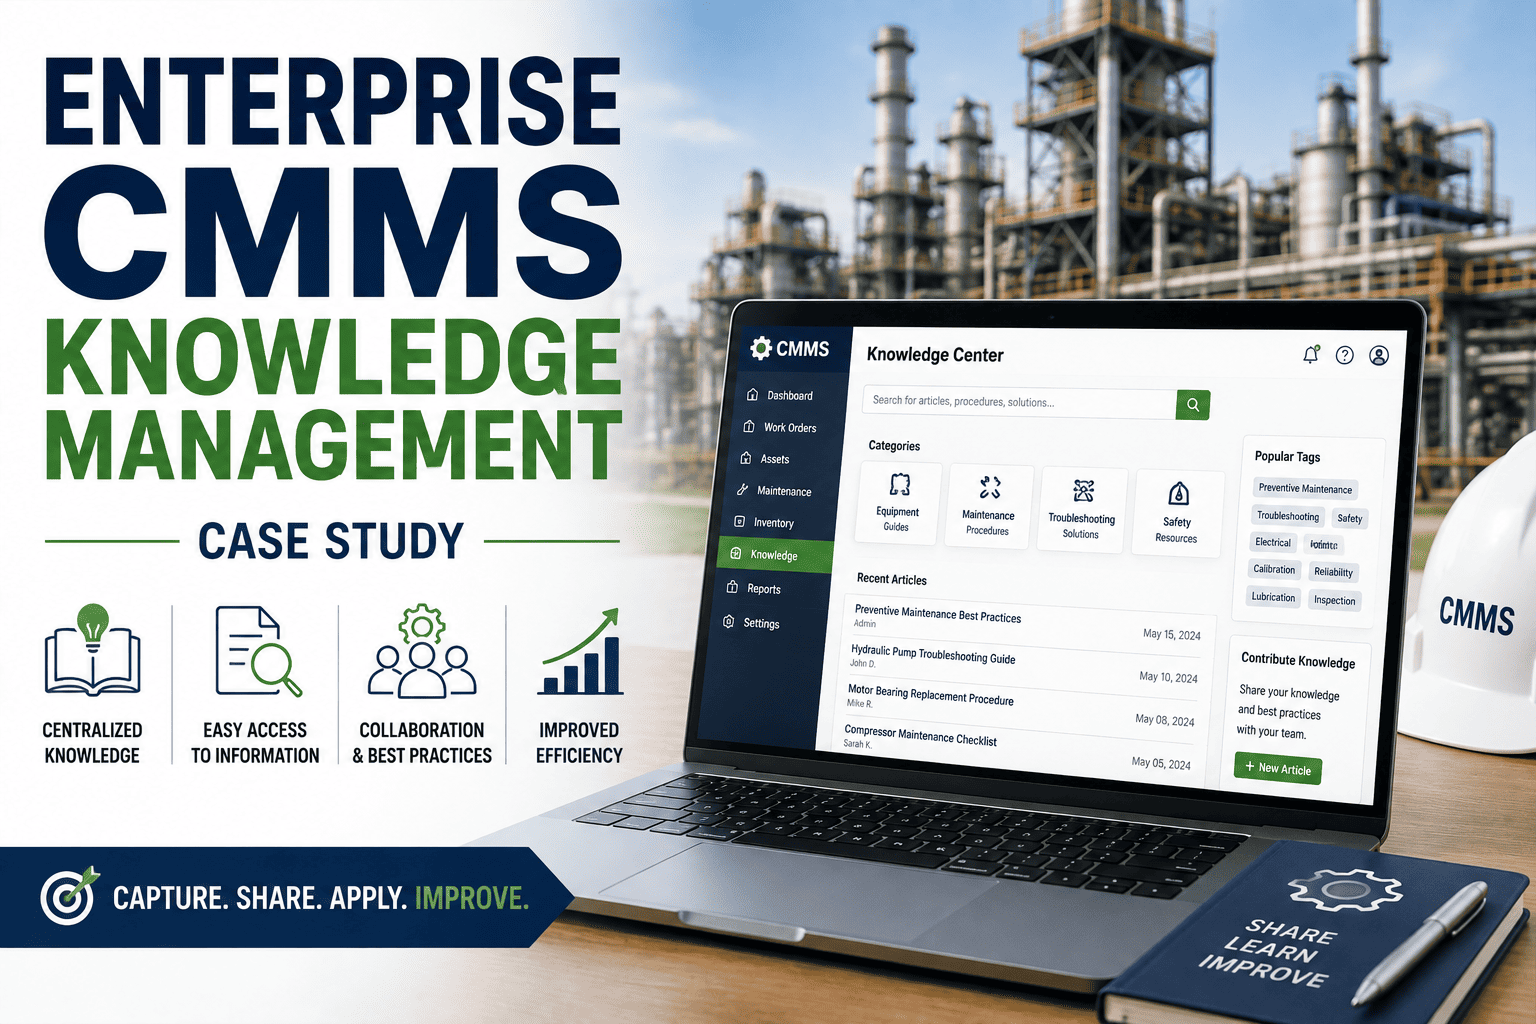This screenshot has width=1536, height=1024.
Task: Open the Equipment Guides category card
Action: coord(898,503)
